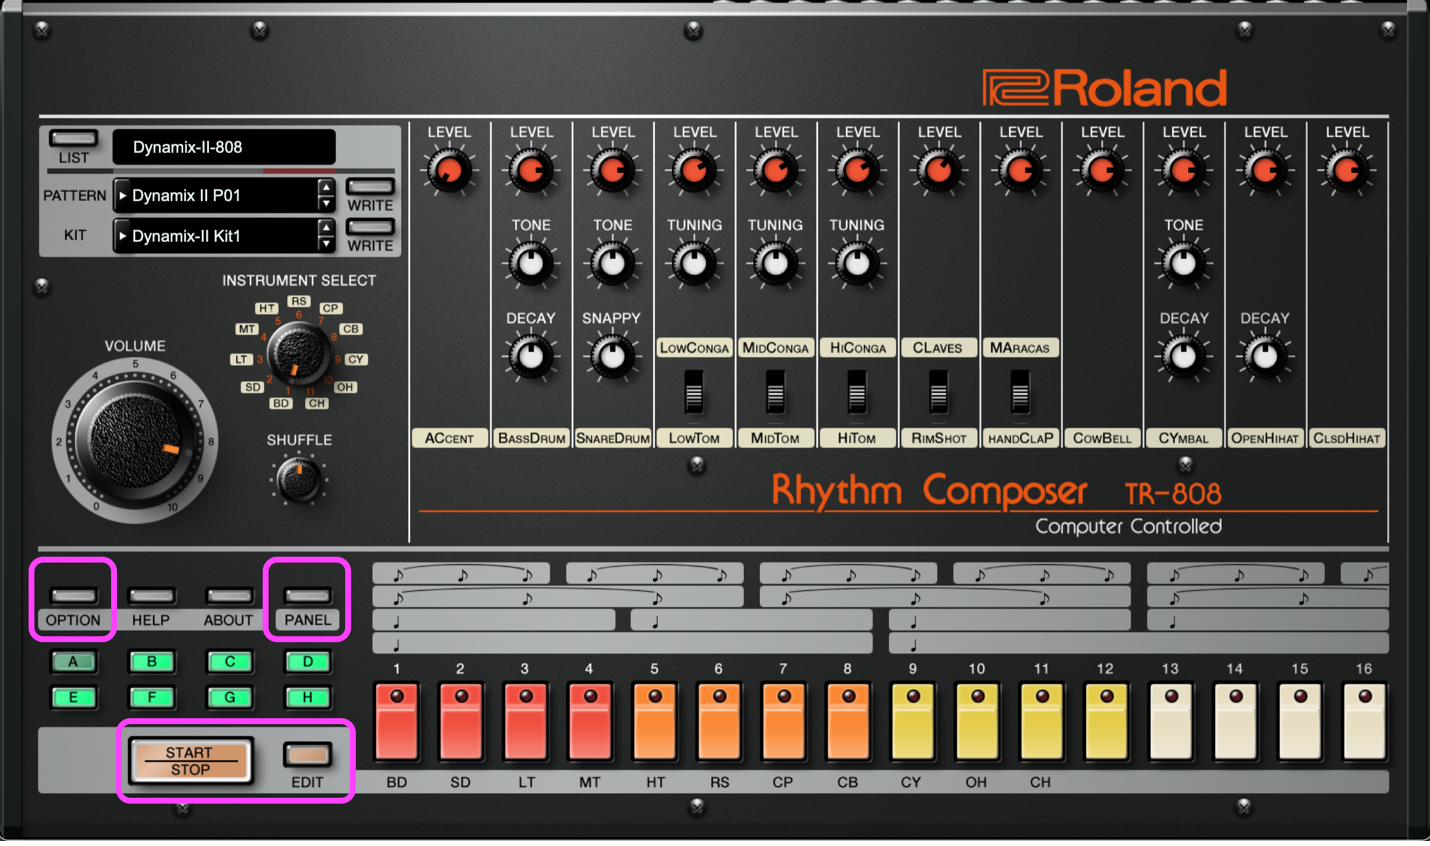Toggle the LowConga/LowTom switch
This screenshot has height=846, width=1430.
pos(694,392)
